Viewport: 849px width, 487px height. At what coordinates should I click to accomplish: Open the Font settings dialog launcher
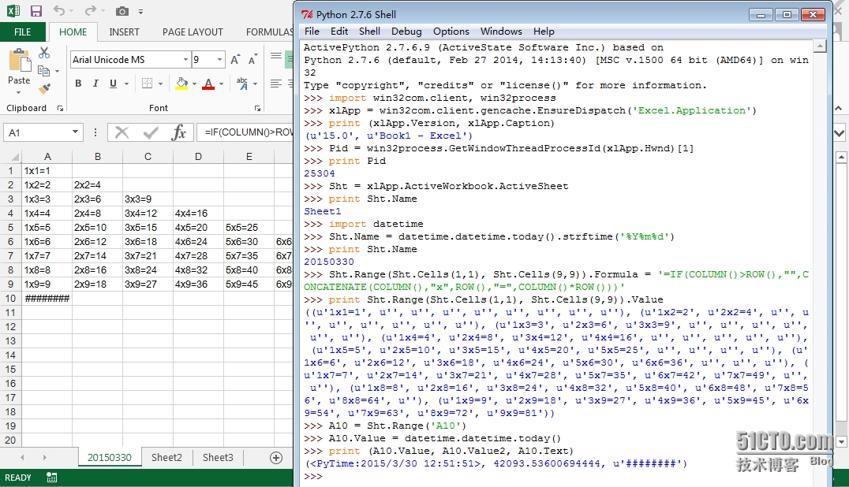[257, 108]
